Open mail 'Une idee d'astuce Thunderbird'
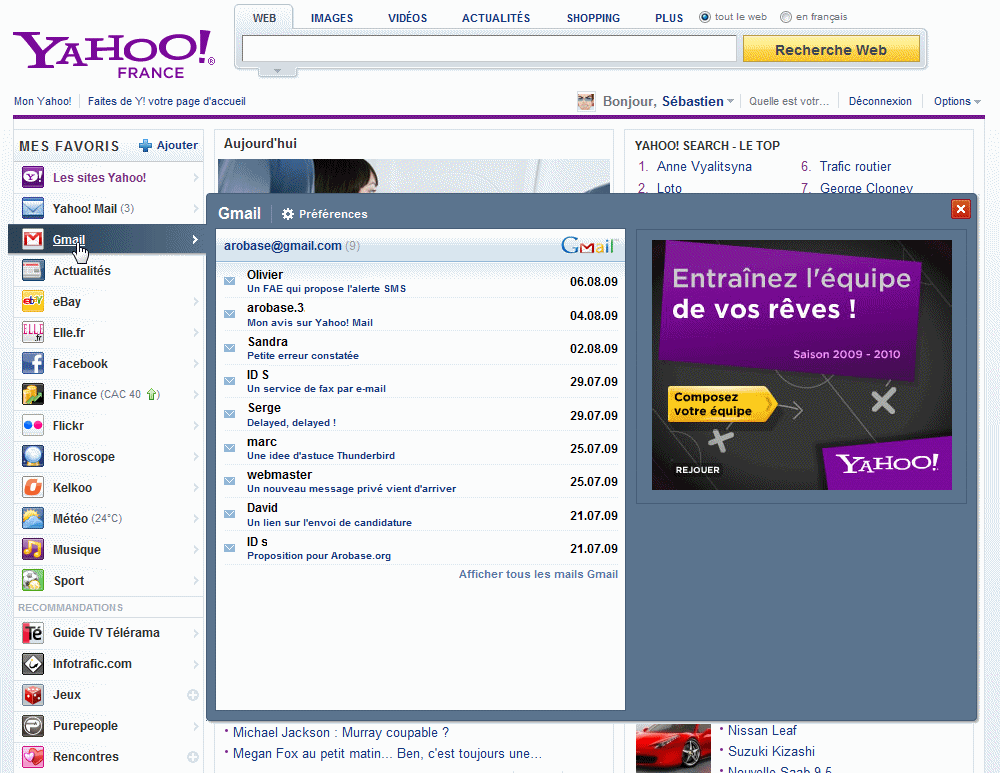The height and width of the screenshot is (773, 1000). click(321, 455)
